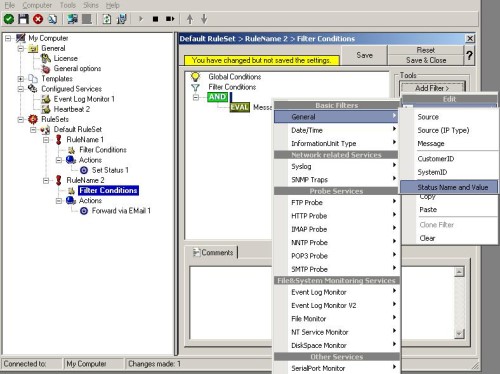Screen dimensions: 500x374
Task: Open the Date/Time filter submenu
Action: click(x=336, y=130)
